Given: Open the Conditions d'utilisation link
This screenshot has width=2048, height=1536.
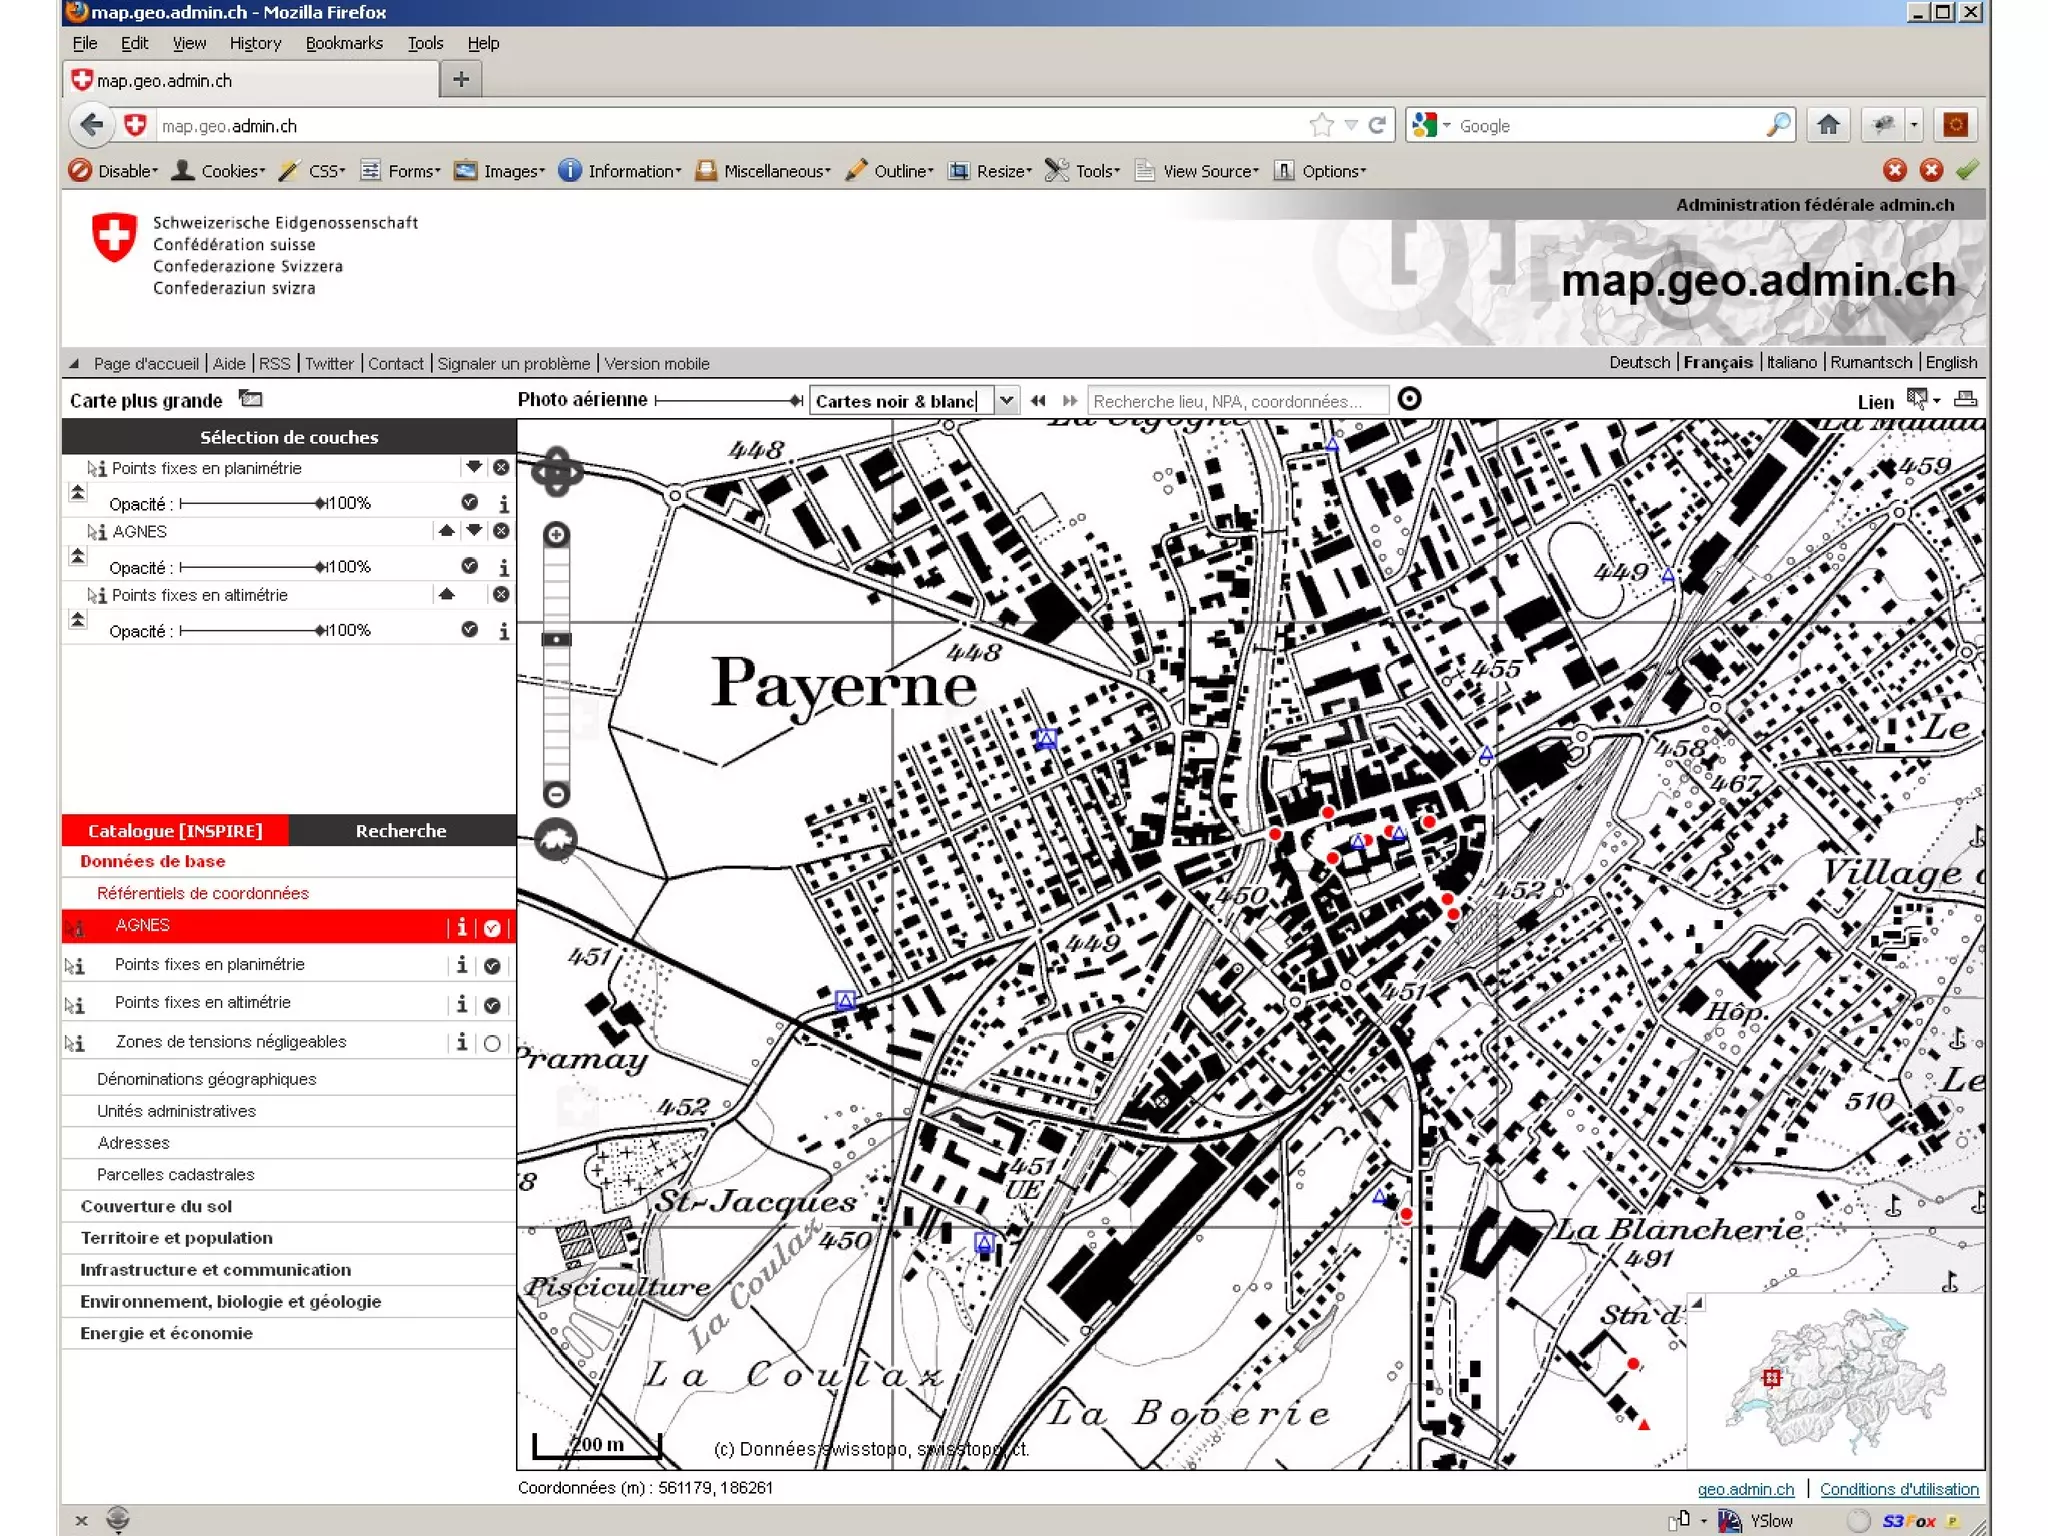Looking at the screenshot, I should (x=1898, y=1489).
